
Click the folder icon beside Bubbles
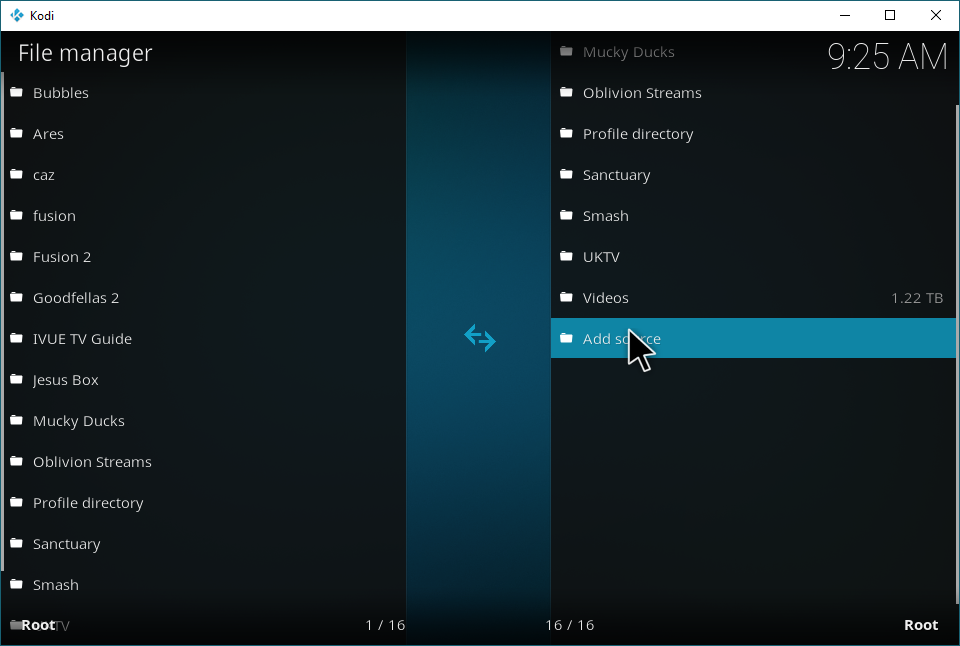pos(16,93)
